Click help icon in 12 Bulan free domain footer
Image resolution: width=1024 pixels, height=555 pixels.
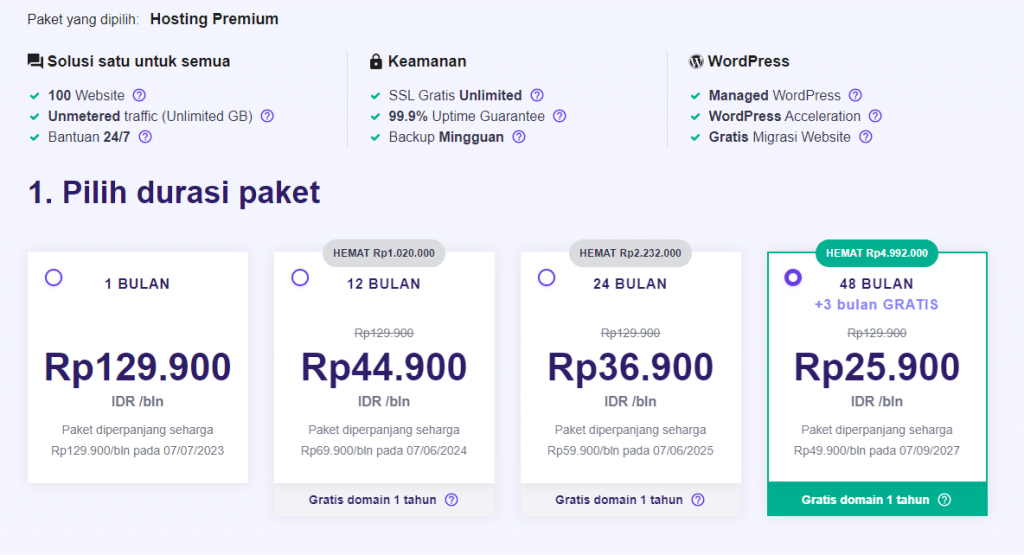tap(451, 500)
